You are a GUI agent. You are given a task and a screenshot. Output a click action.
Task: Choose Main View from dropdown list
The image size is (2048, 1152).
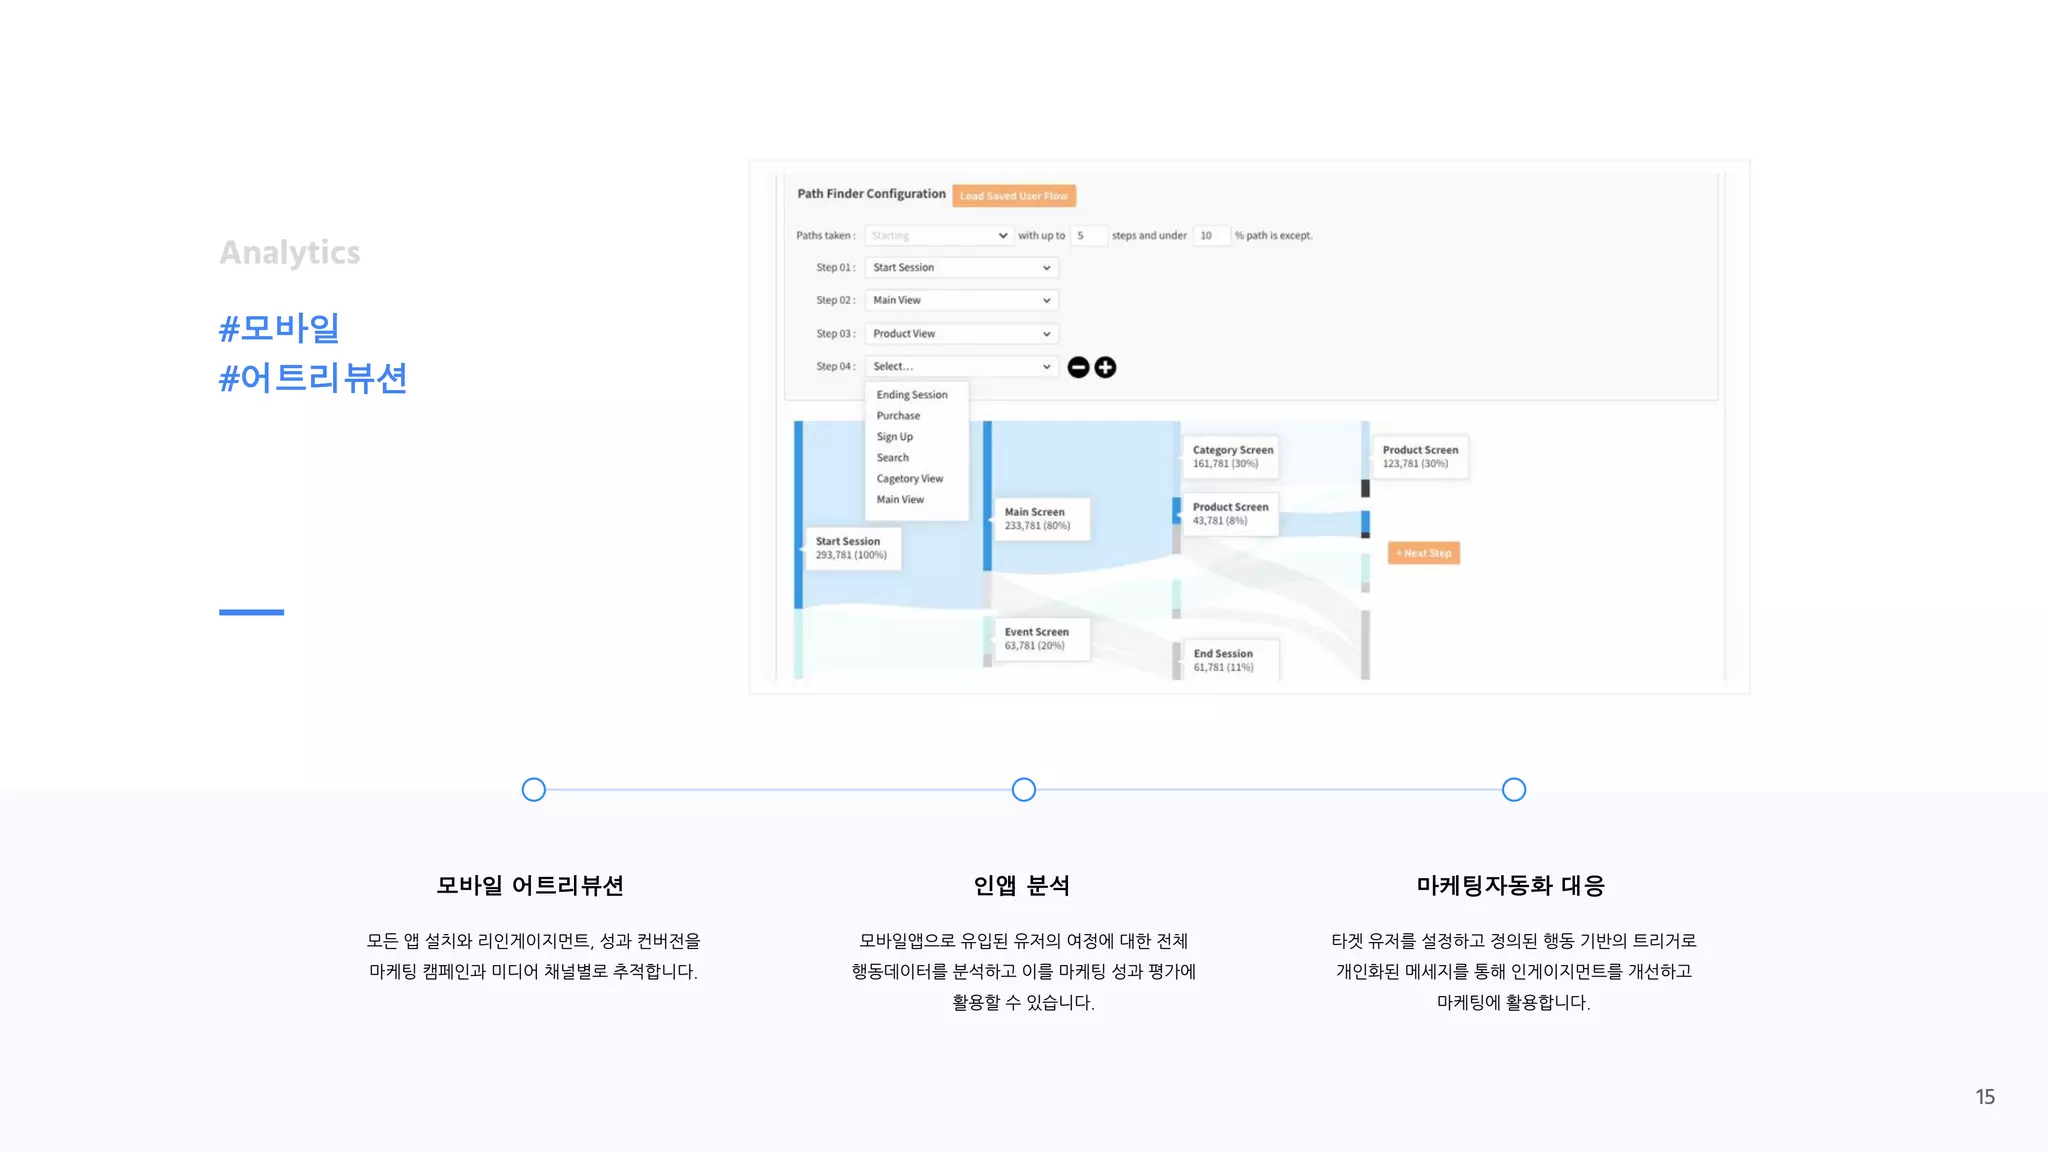coord(900,500)
